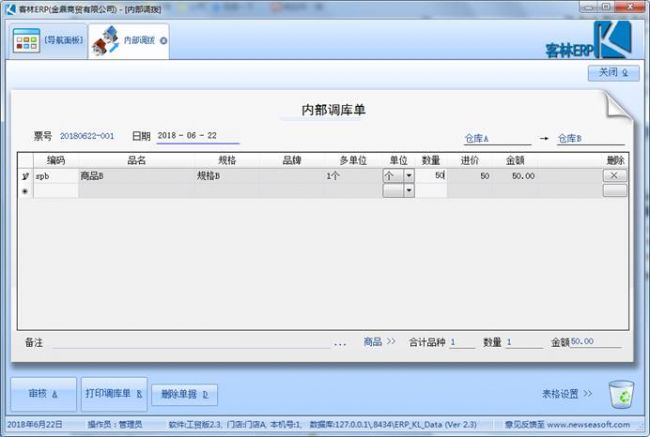650x437 pixels.
Task: Click the 关闭 close button
Action: tap(613, 73)
